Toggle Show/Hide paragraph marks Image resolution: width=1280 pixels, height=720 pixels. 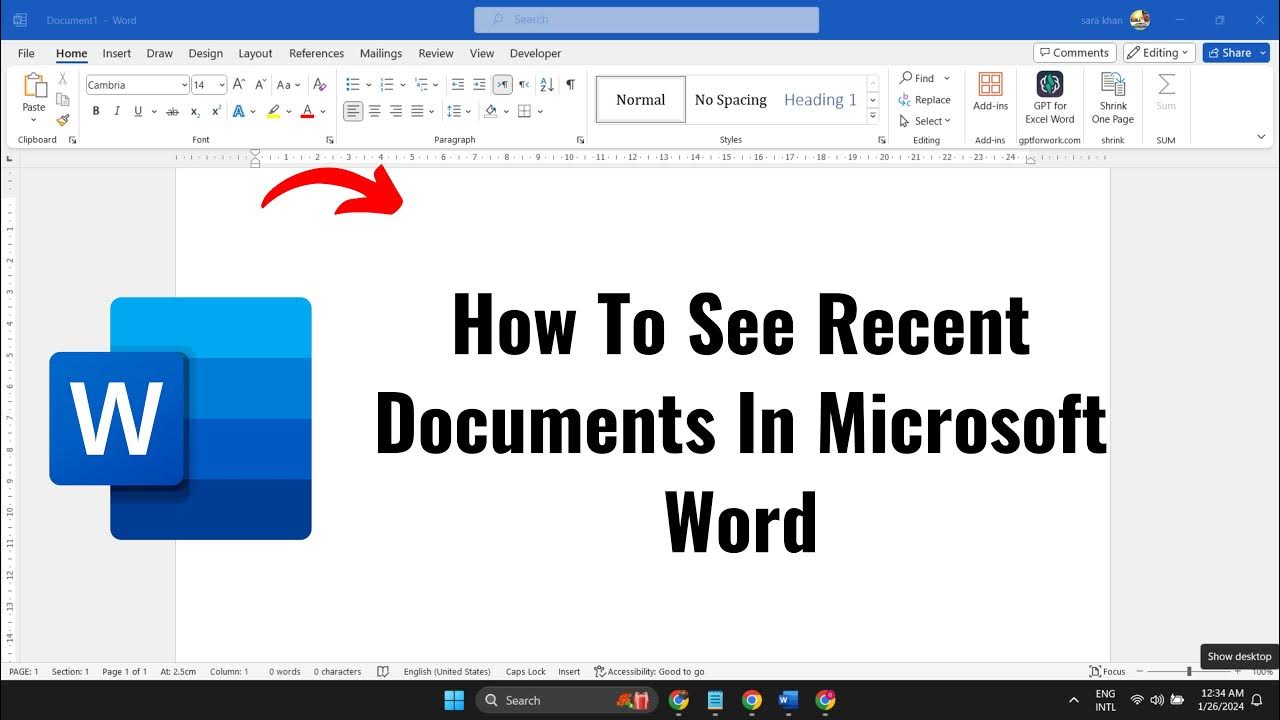pos(570,85)
